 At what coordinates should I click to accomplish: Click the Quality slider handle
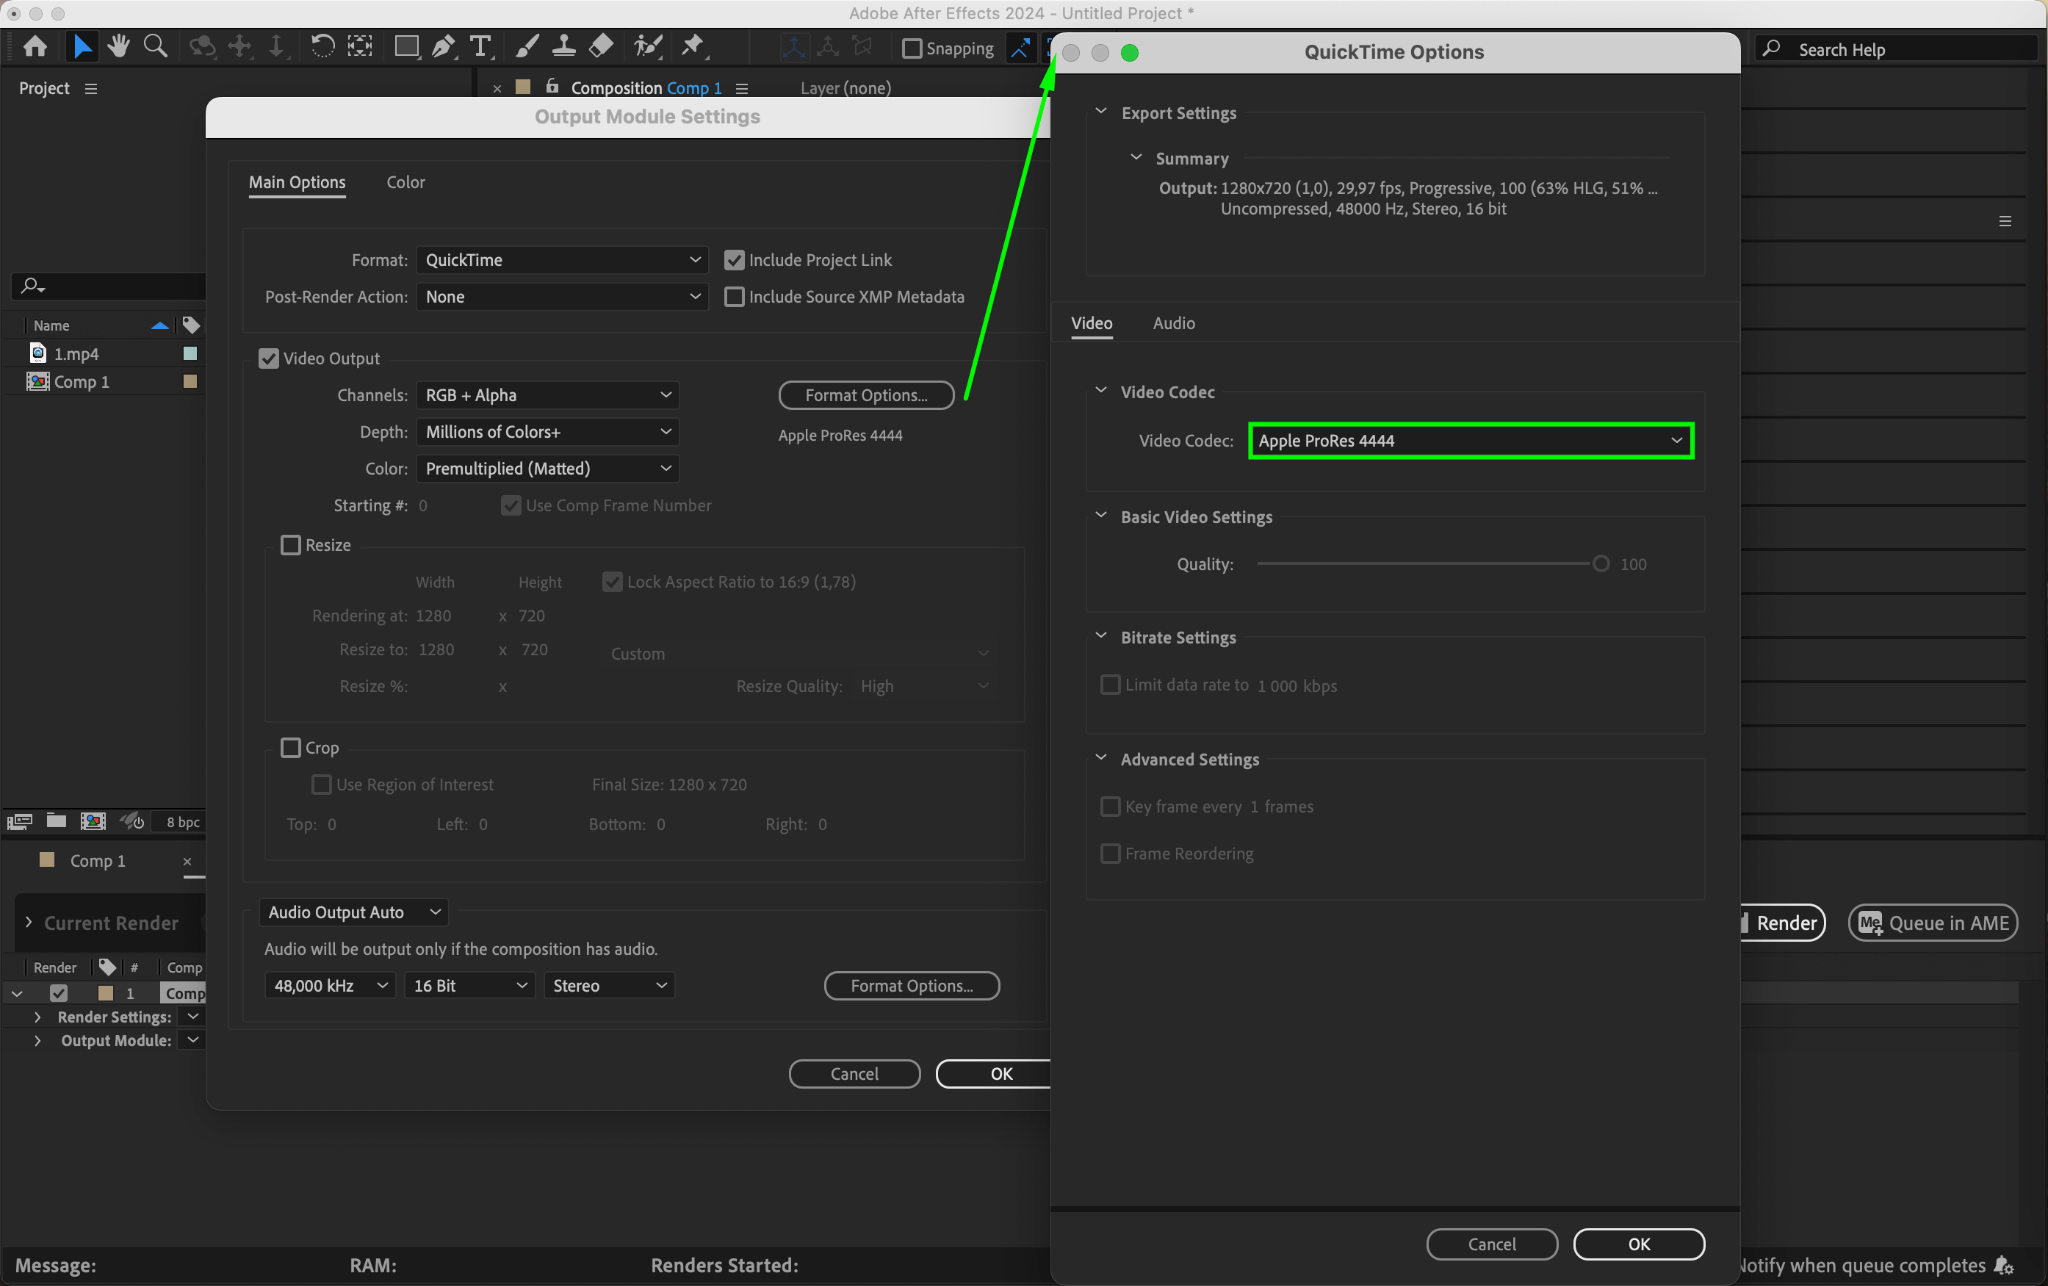pyautogui.click(x=1601, y=564)
